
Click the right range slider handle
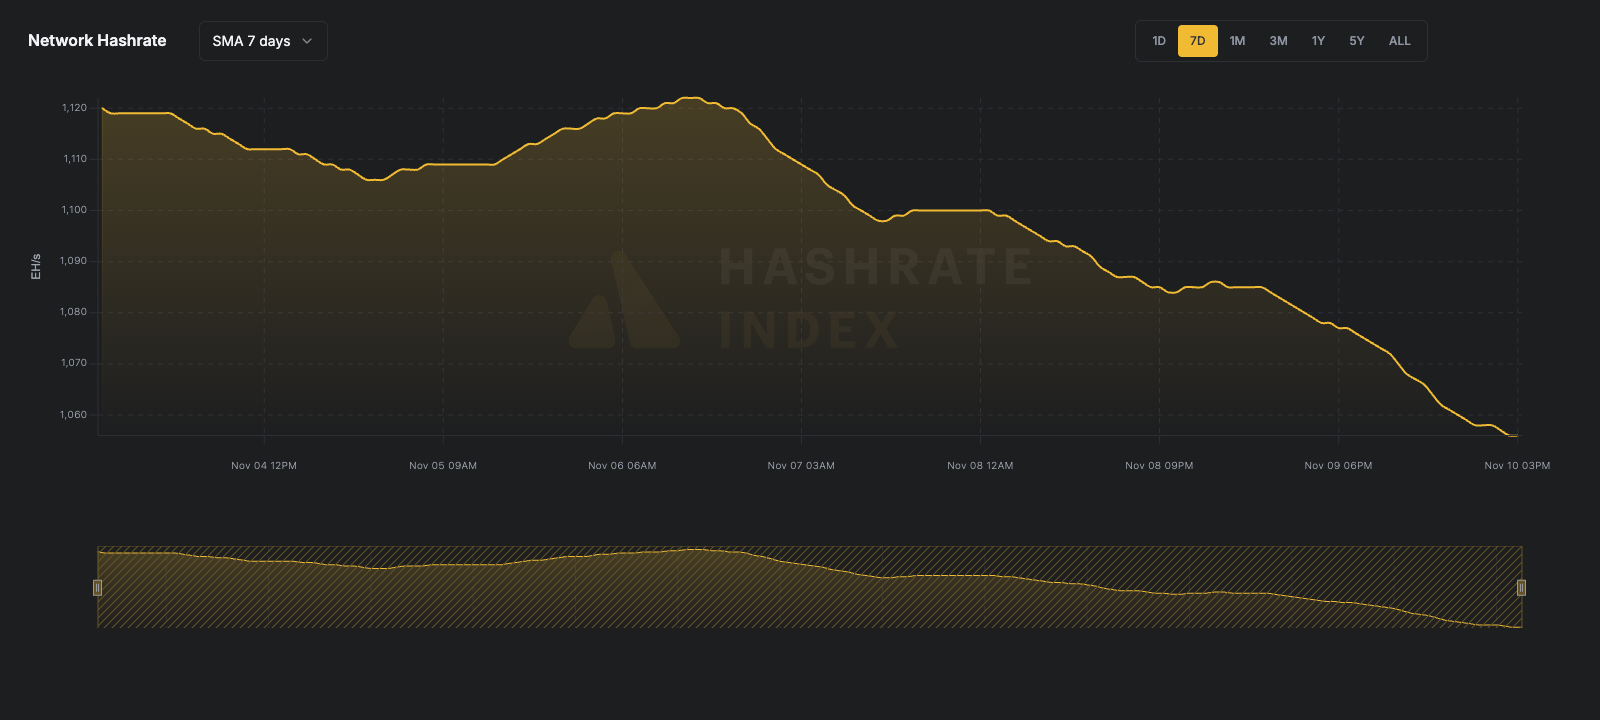tap(1521, 587)
